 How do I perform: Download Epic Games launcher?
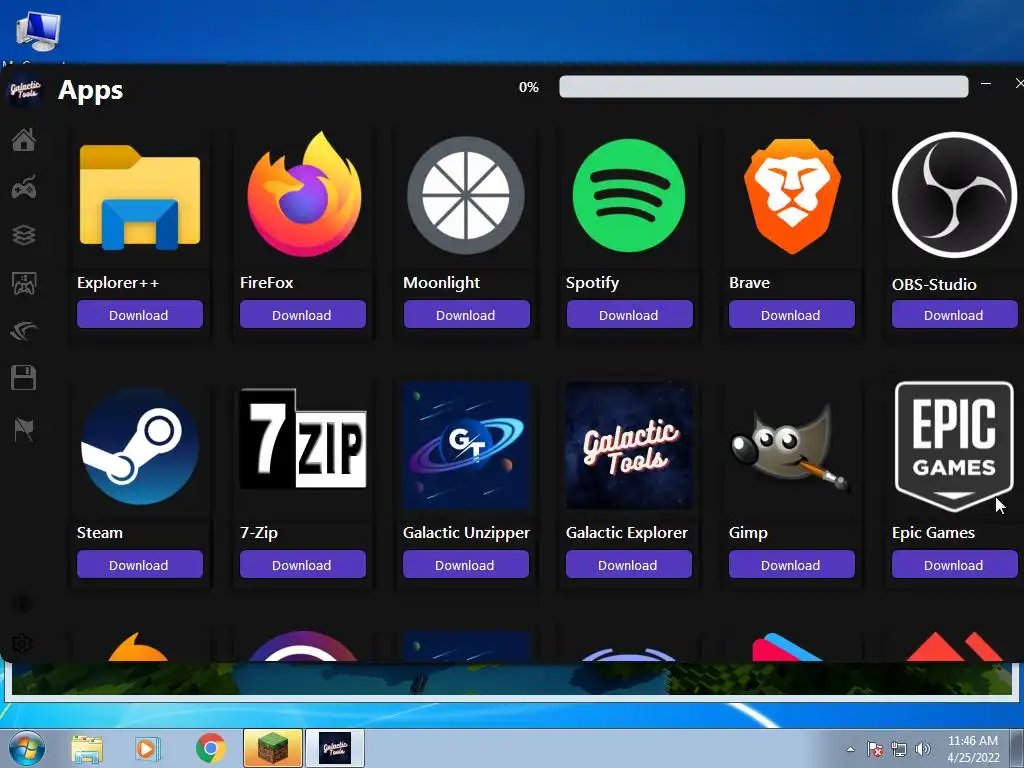(955, 564)
